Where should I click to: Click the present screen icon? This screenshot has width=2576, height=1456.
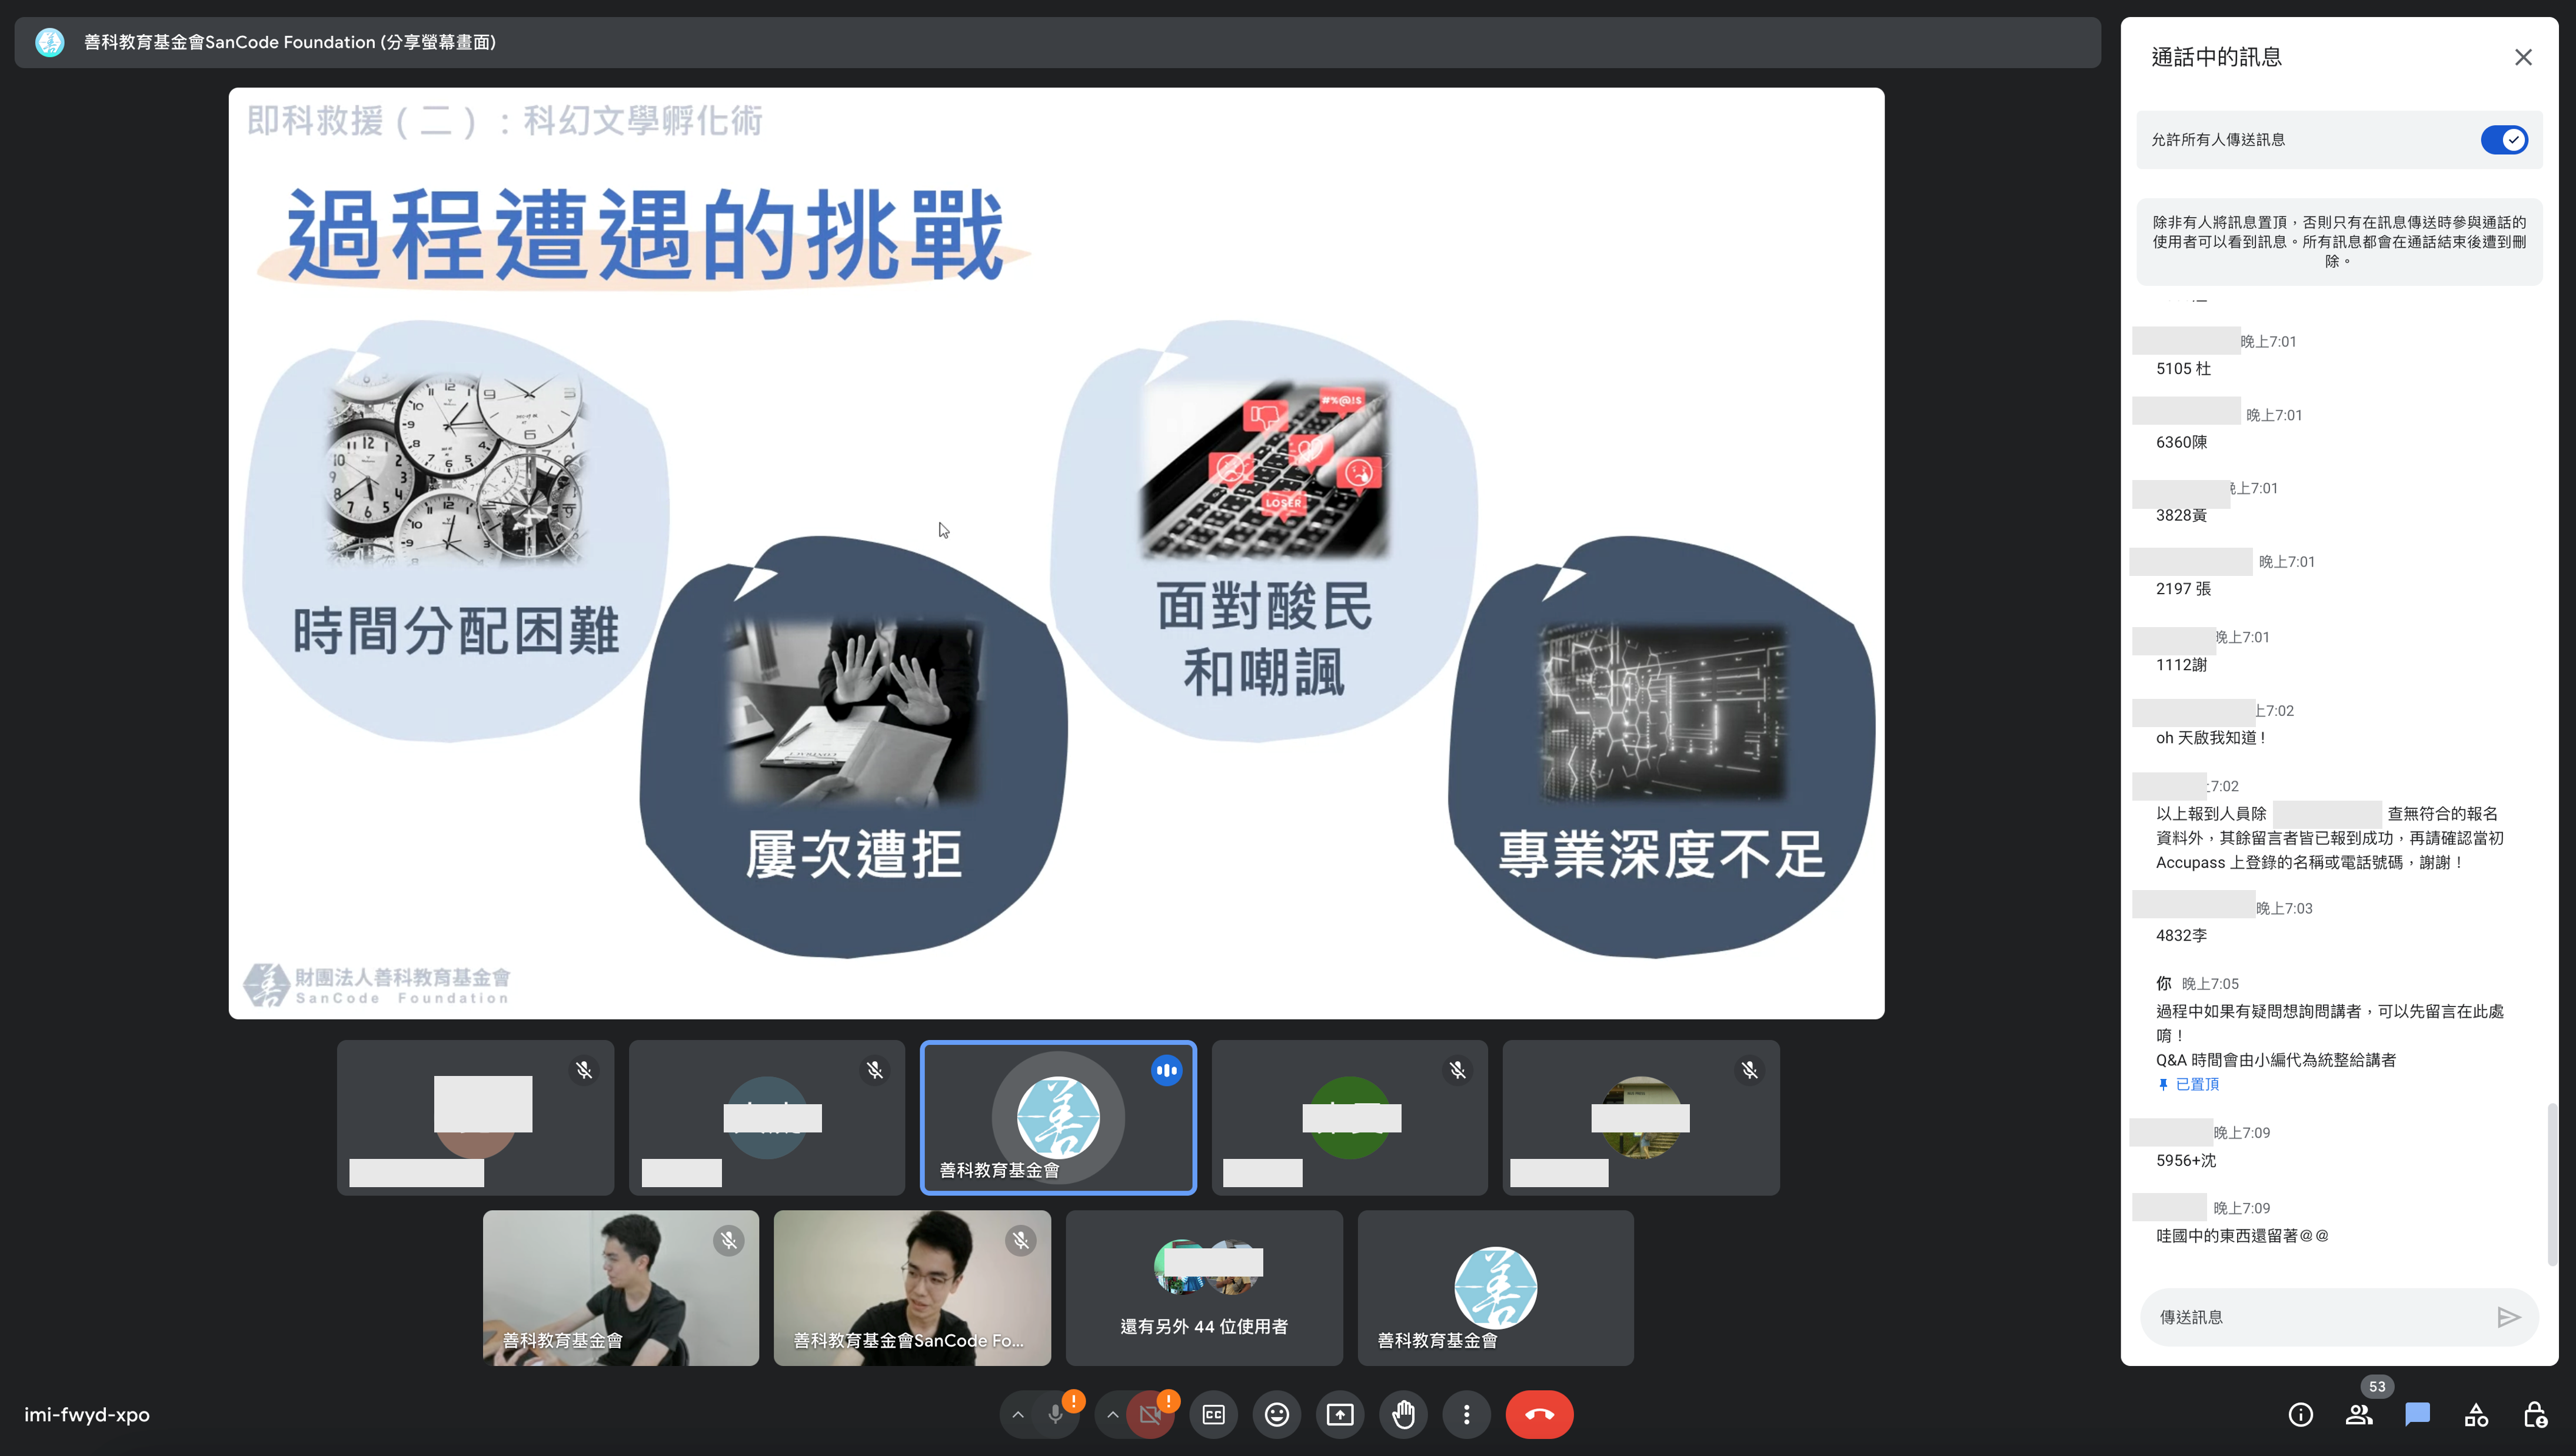(x=1339, y=1415)
